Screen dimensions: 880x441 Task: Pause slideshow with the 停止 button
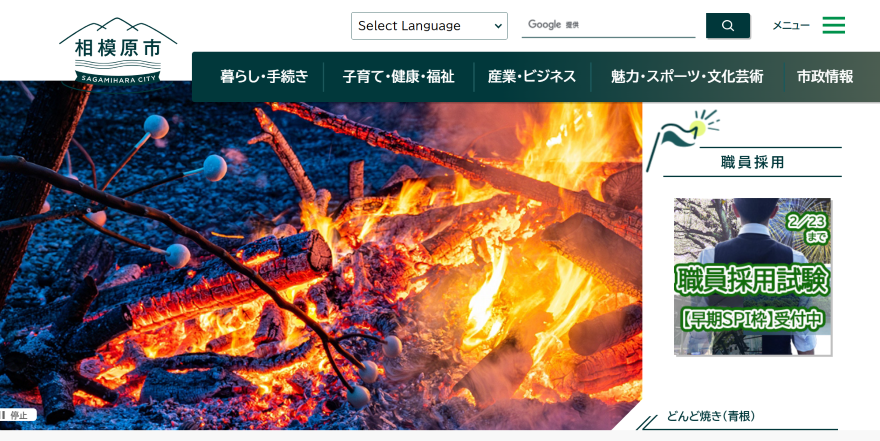18,415
